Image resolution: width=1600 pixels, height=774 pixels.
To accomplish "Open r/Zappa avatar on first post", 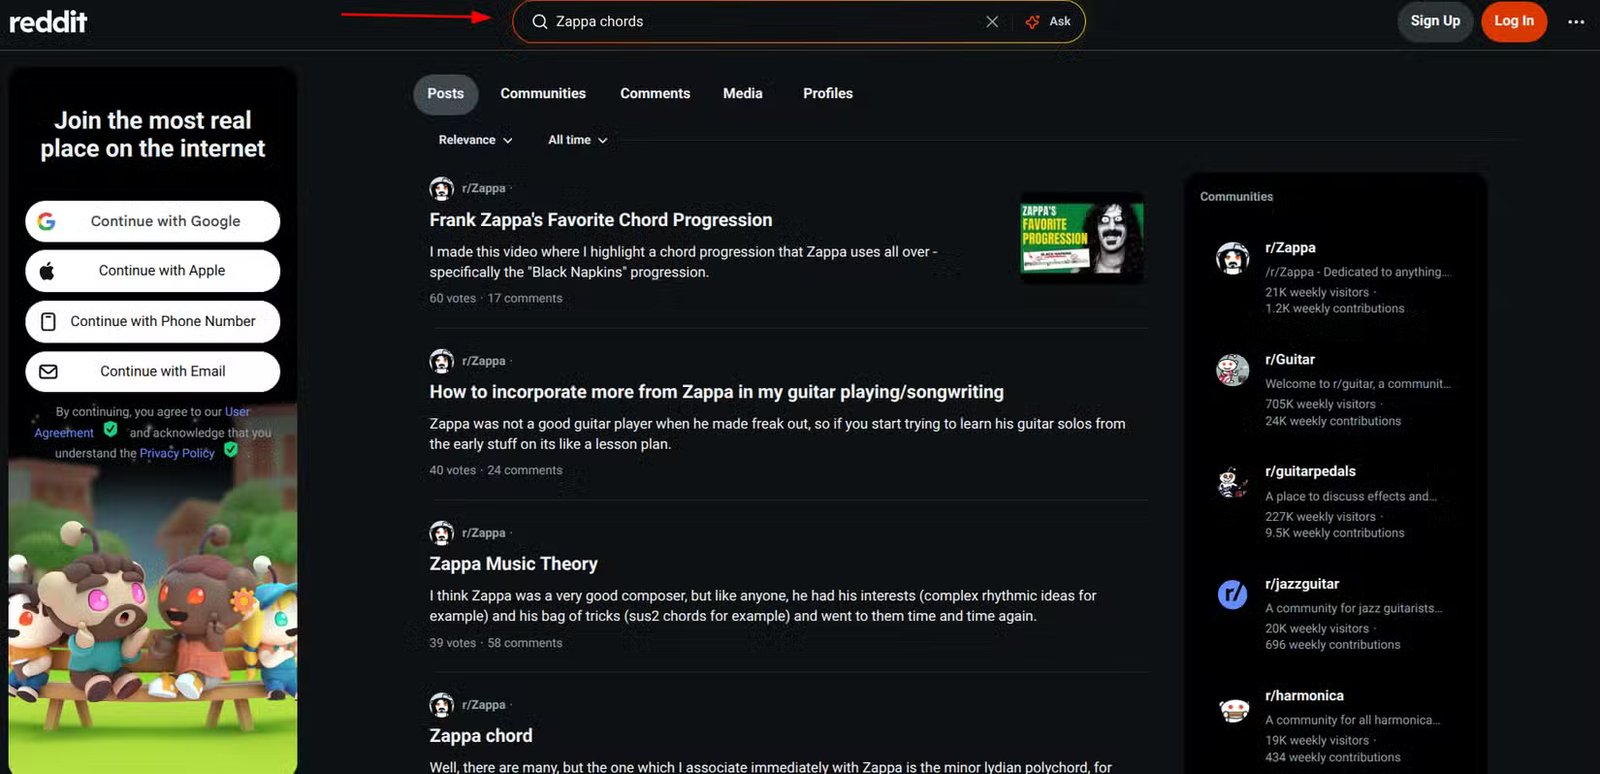I will pyautogui.click(x=441, y=188).
